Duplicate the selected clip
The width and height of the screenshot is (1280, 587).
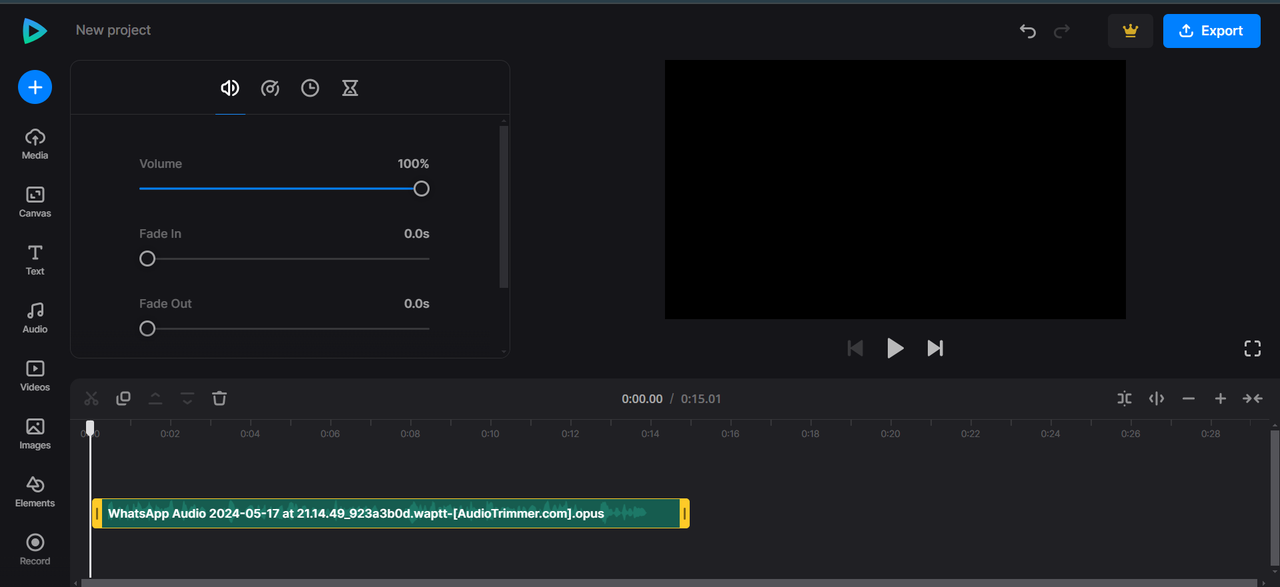[x=123, y=398]
